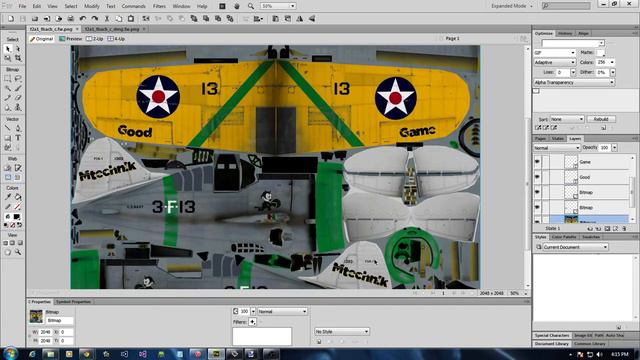This screenshot has height=360, width=640.
Task: Hide the Game layer
Action: [537, 162]
